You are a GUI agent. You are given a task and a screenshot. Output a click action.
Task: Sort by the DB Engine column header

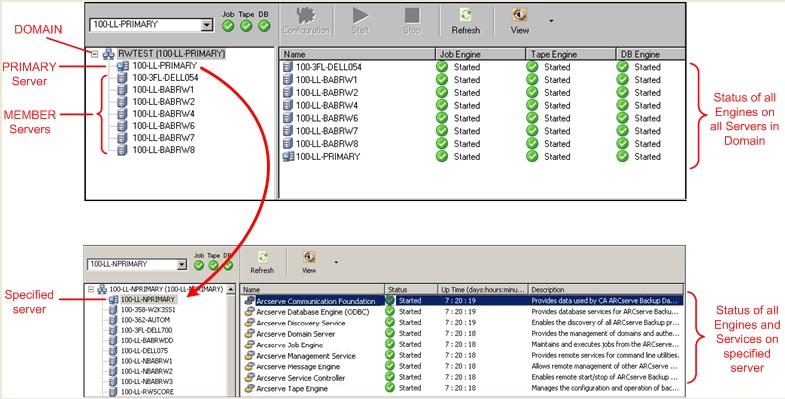point(650,54)
